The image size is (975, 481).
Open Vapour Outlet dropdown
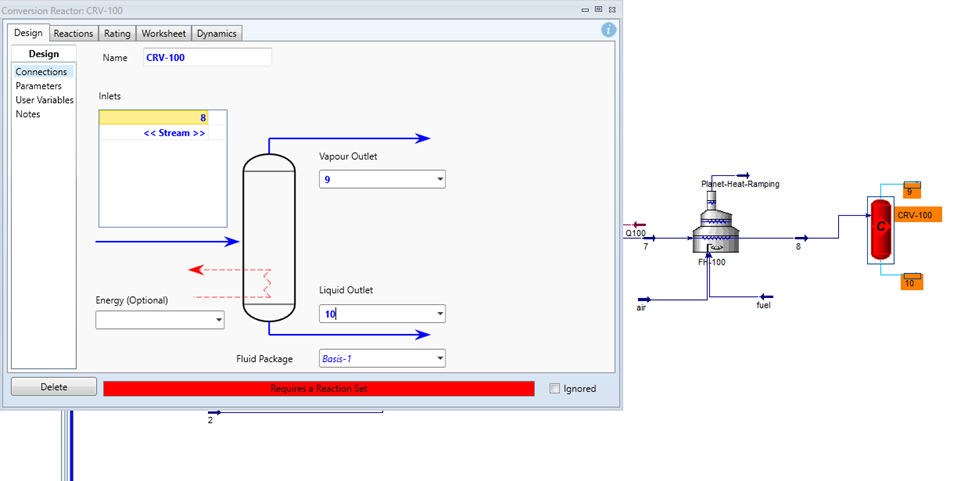(x=440, y=180)
